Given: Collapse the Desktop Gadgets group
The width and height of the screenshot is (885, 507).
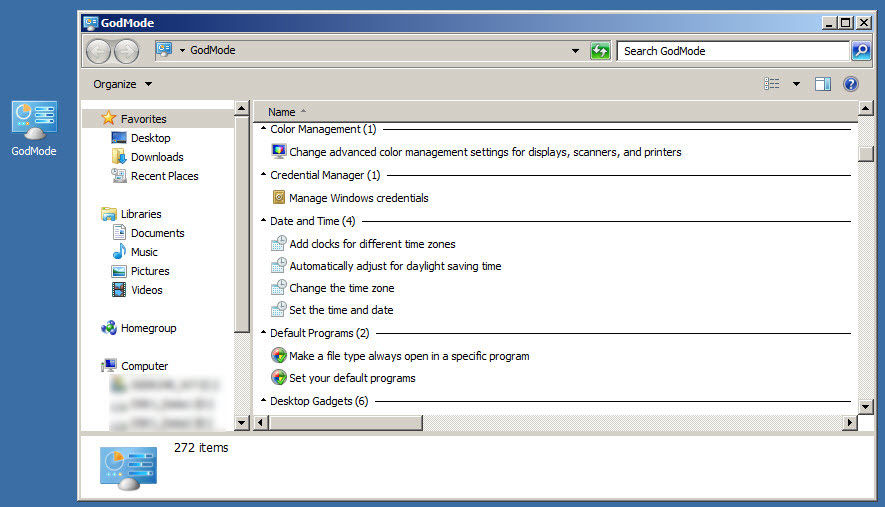Looking at the screenshot, I should pos(264,400).
